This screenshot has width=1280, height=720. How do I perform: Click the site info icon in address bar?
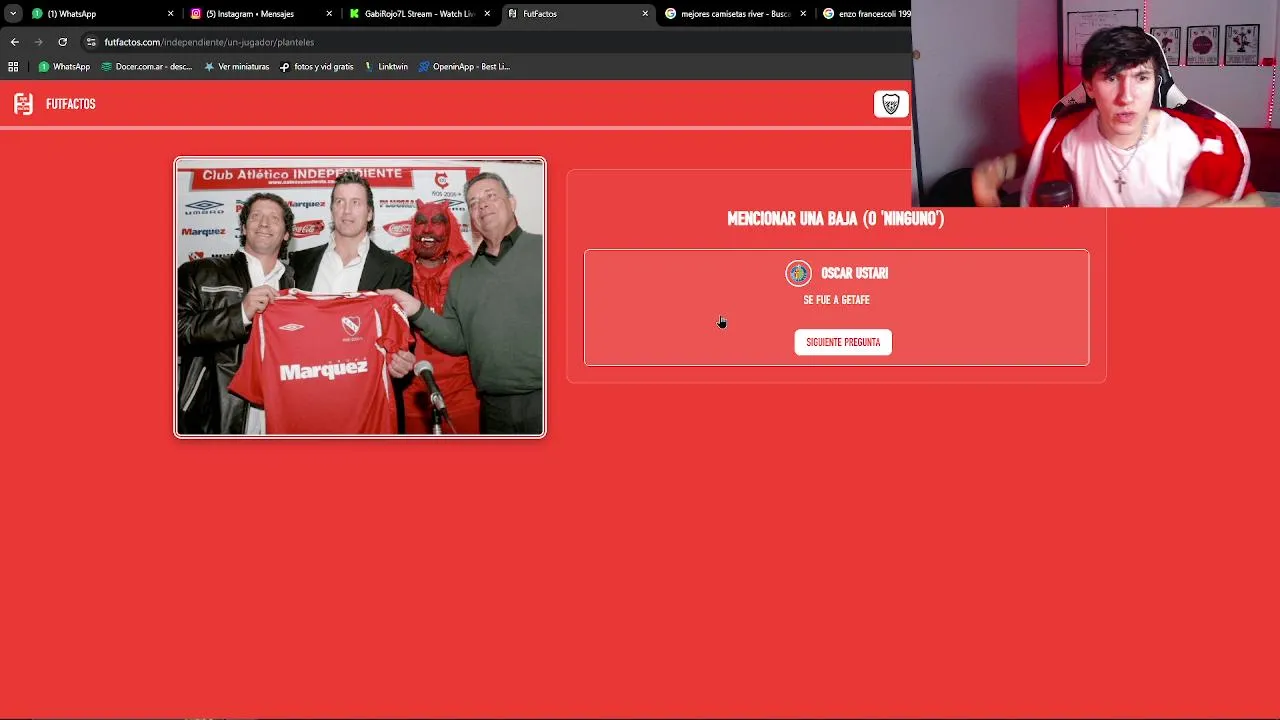(x=91, y=42)
